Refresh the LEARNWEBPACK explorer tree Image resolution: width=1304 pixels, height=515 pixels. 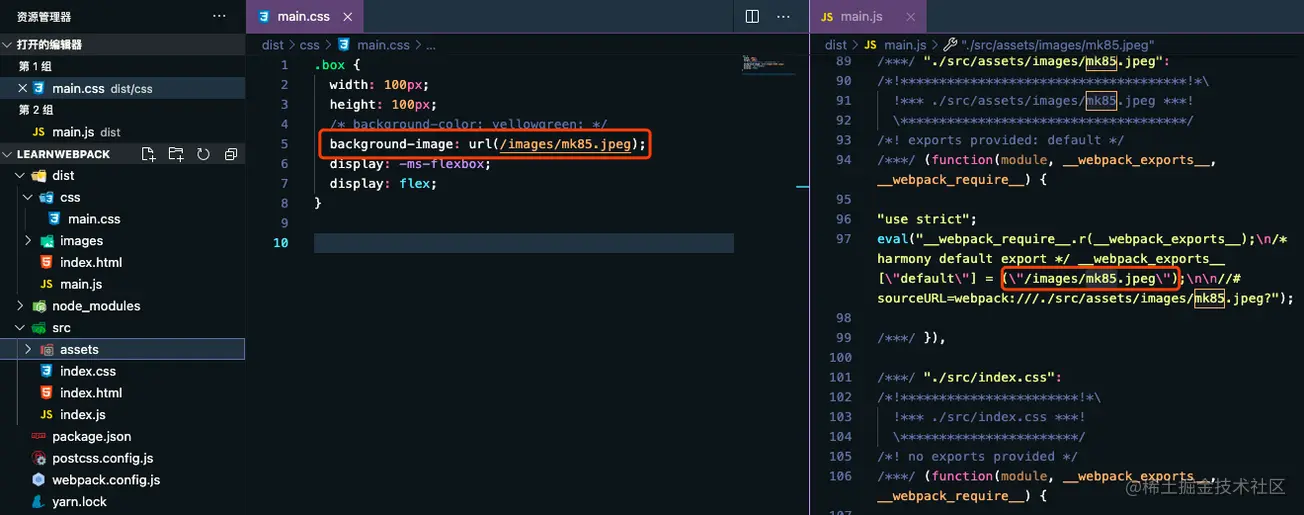(x=203, y=154)
